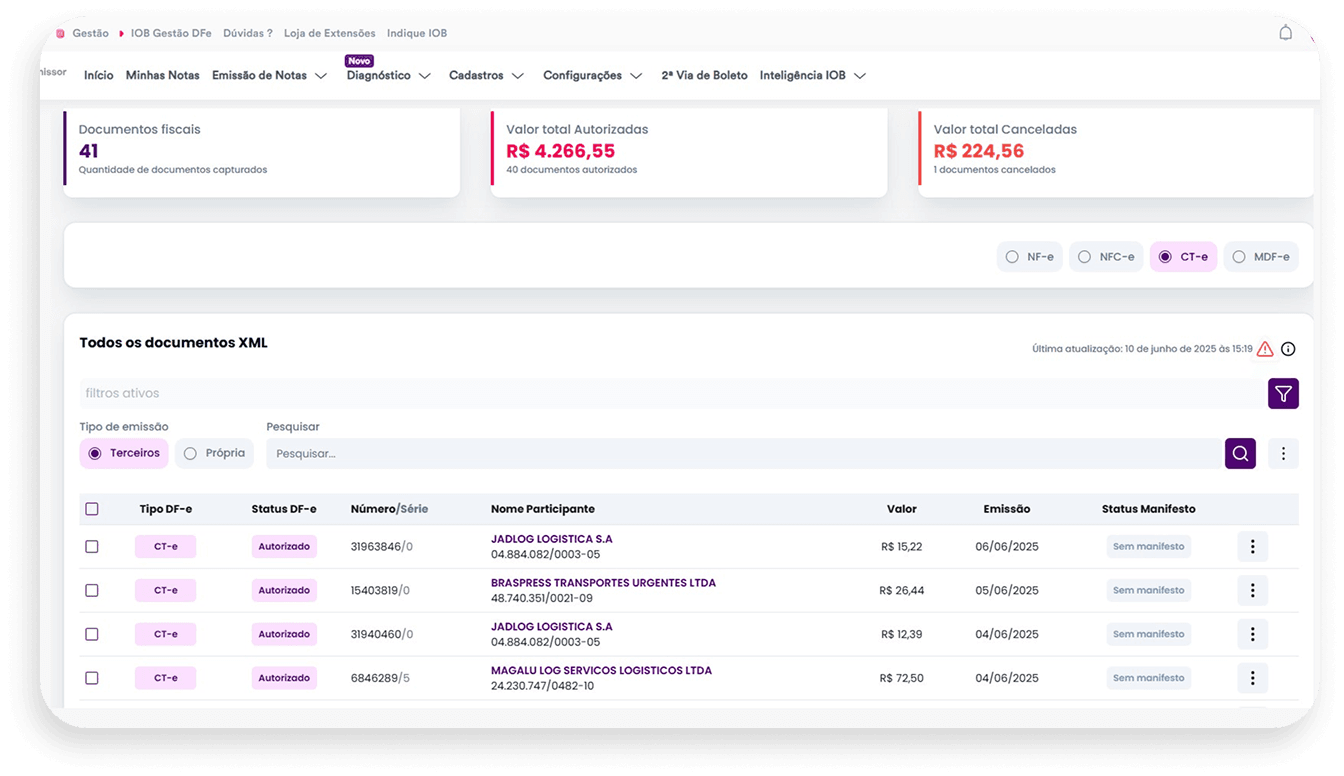Click the emission date 06/06/2025
1344x776 pixels.
click(1007, 547)
